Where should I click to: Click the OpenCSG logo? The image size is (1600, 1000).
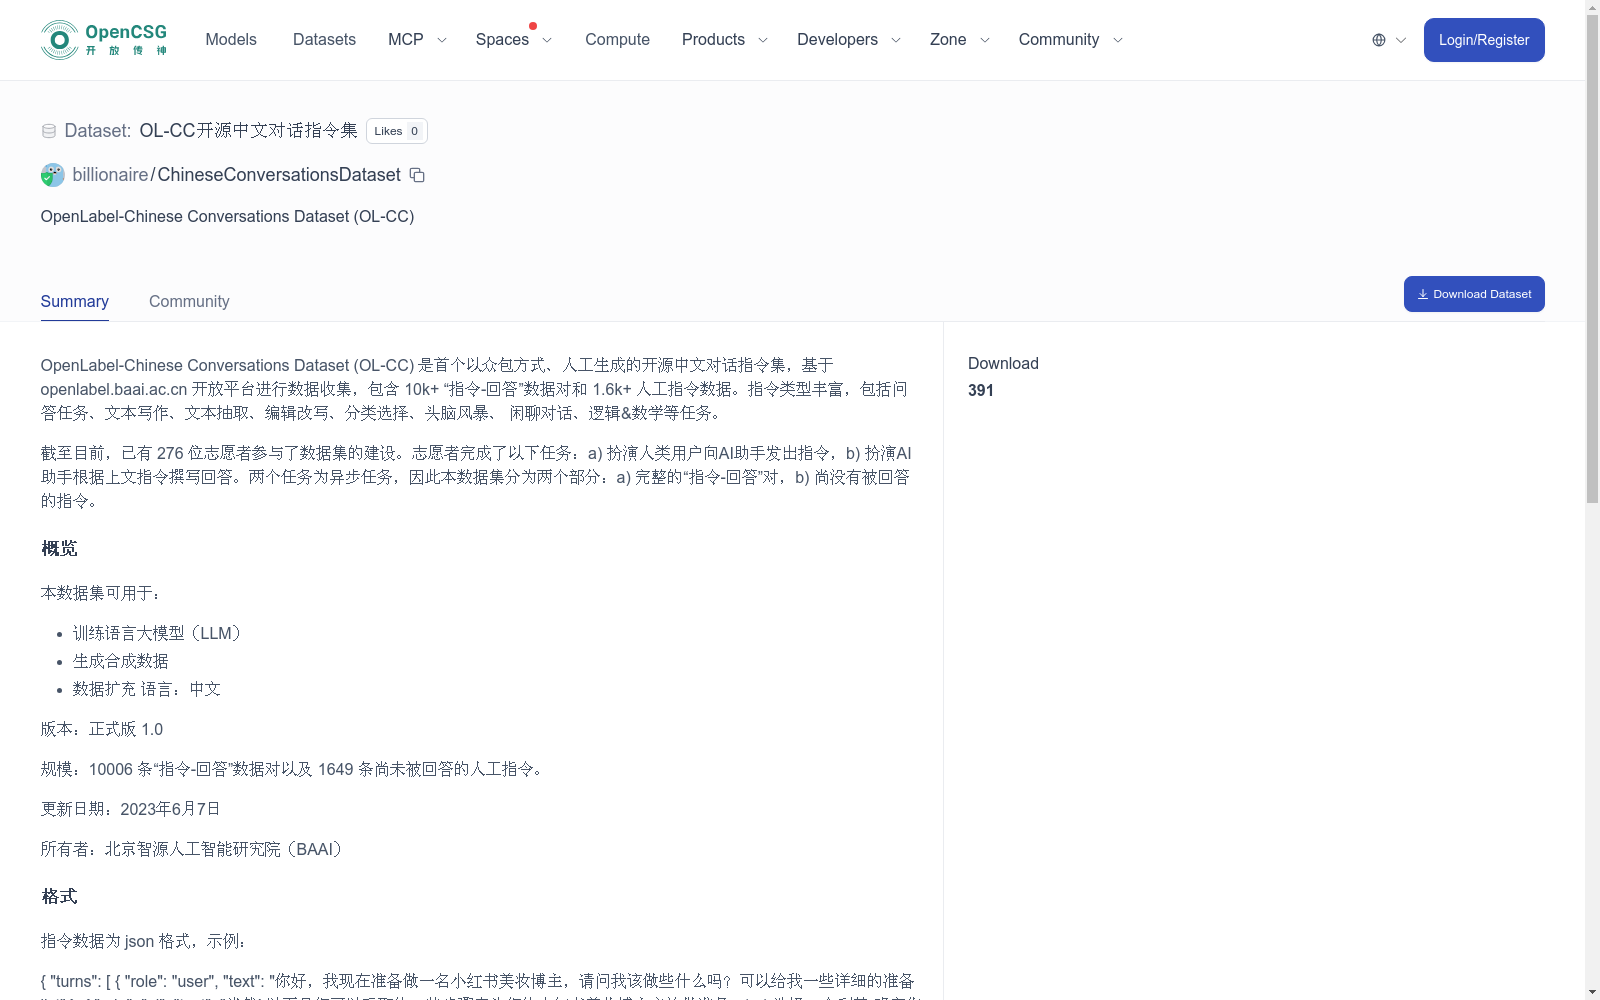(x=104, y=40)
